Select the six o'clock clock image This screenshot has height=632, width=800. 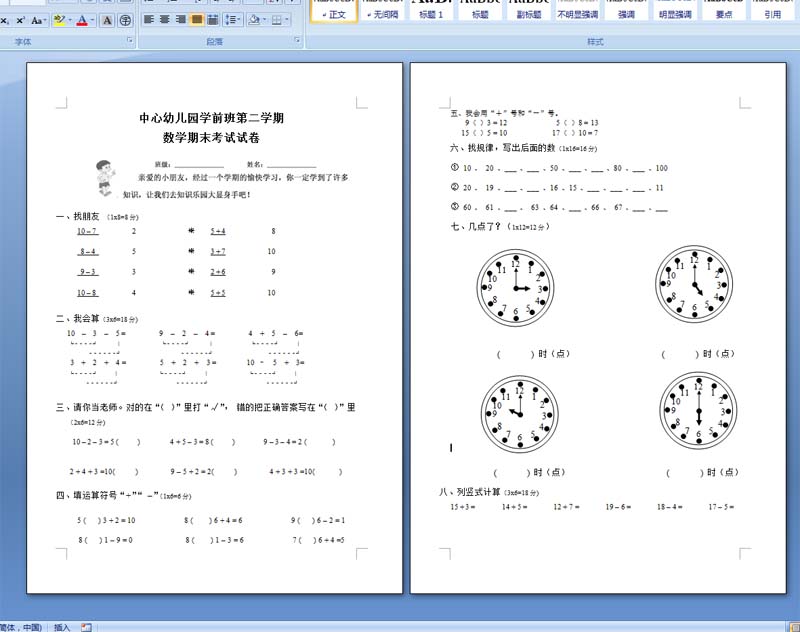(x=698, y=411)
